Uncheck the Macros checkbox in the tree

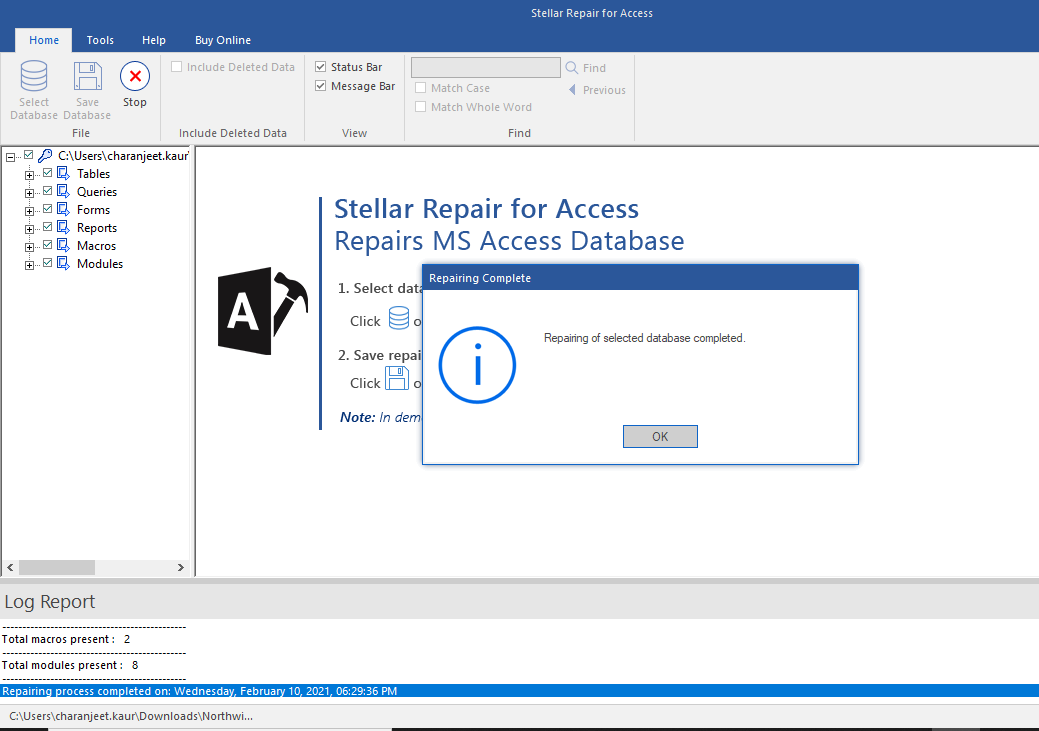coord(48,245)
